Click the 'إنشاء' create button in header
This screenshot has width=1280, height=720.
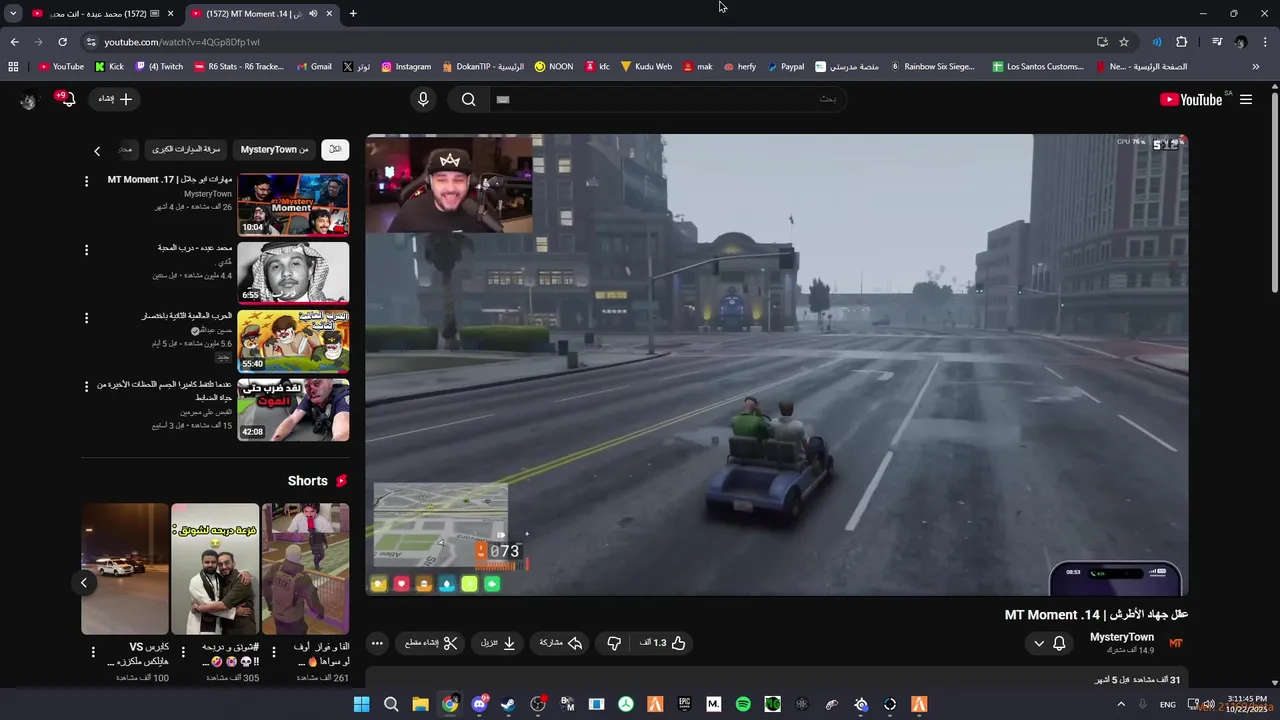(x=115, y=99)
